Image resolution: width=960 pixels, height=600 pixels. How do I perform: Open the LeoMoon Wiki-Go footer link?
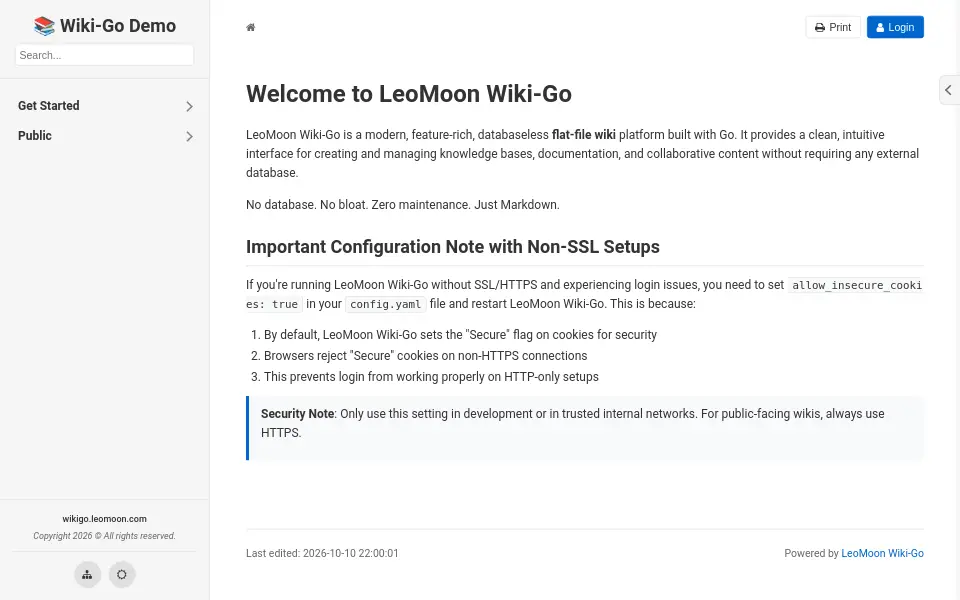[x=882, y=553]
